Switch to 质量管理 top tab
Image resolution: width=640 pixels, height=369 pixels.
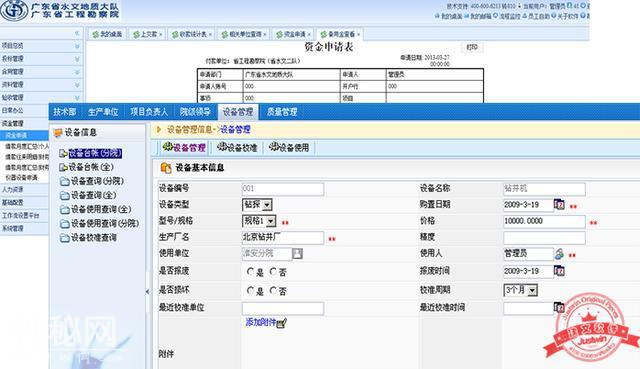282,111
